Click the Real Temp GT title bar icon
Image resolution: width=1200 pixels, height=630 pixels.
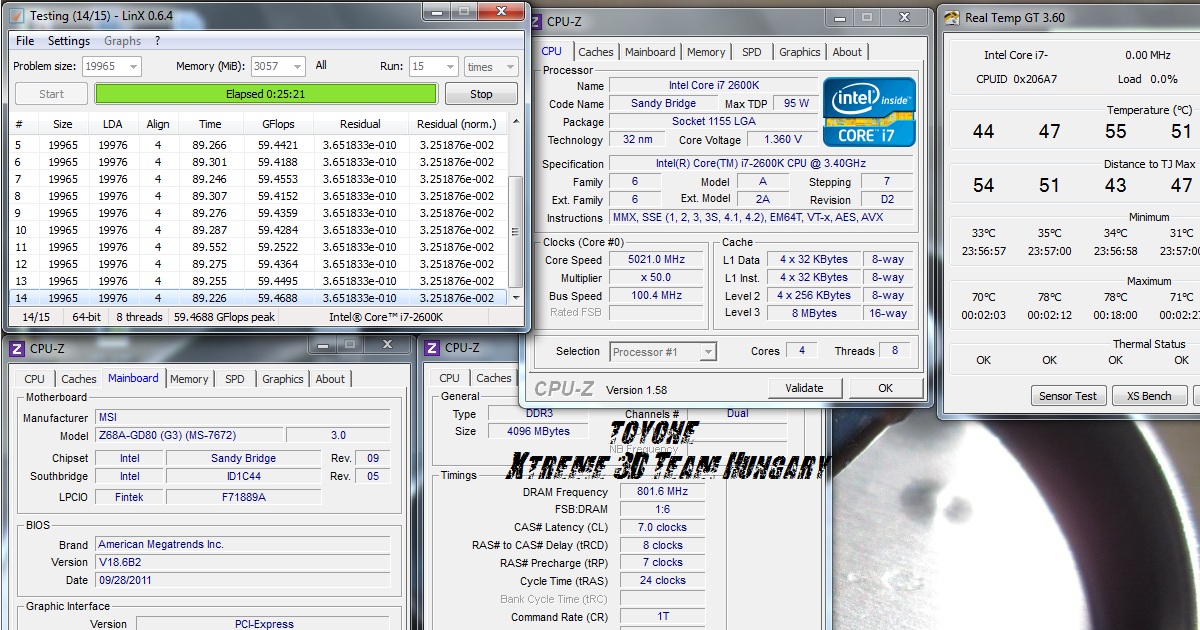tap(951, 17)
